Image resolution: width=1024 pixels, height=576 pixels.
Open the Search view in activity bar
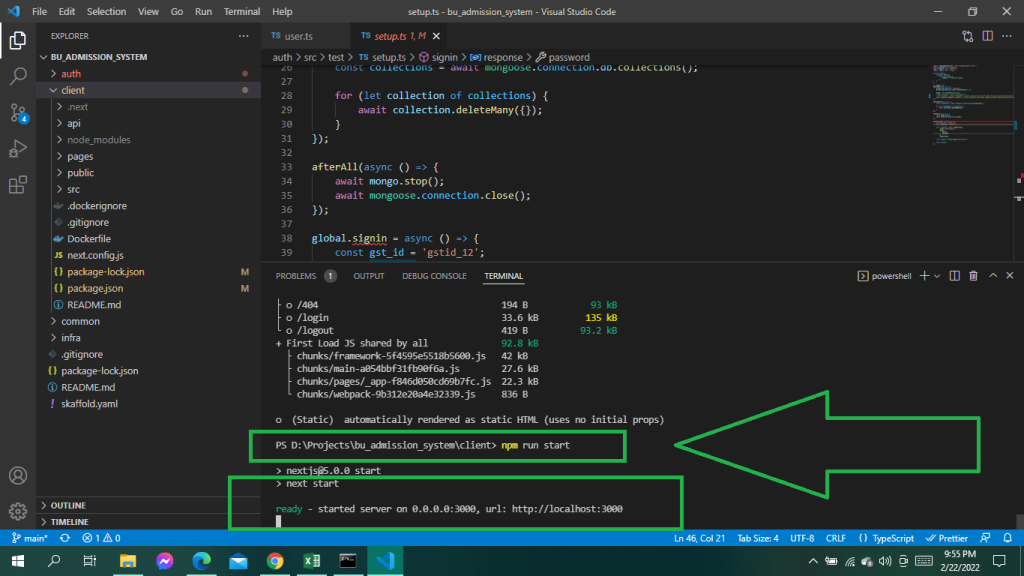18,76
